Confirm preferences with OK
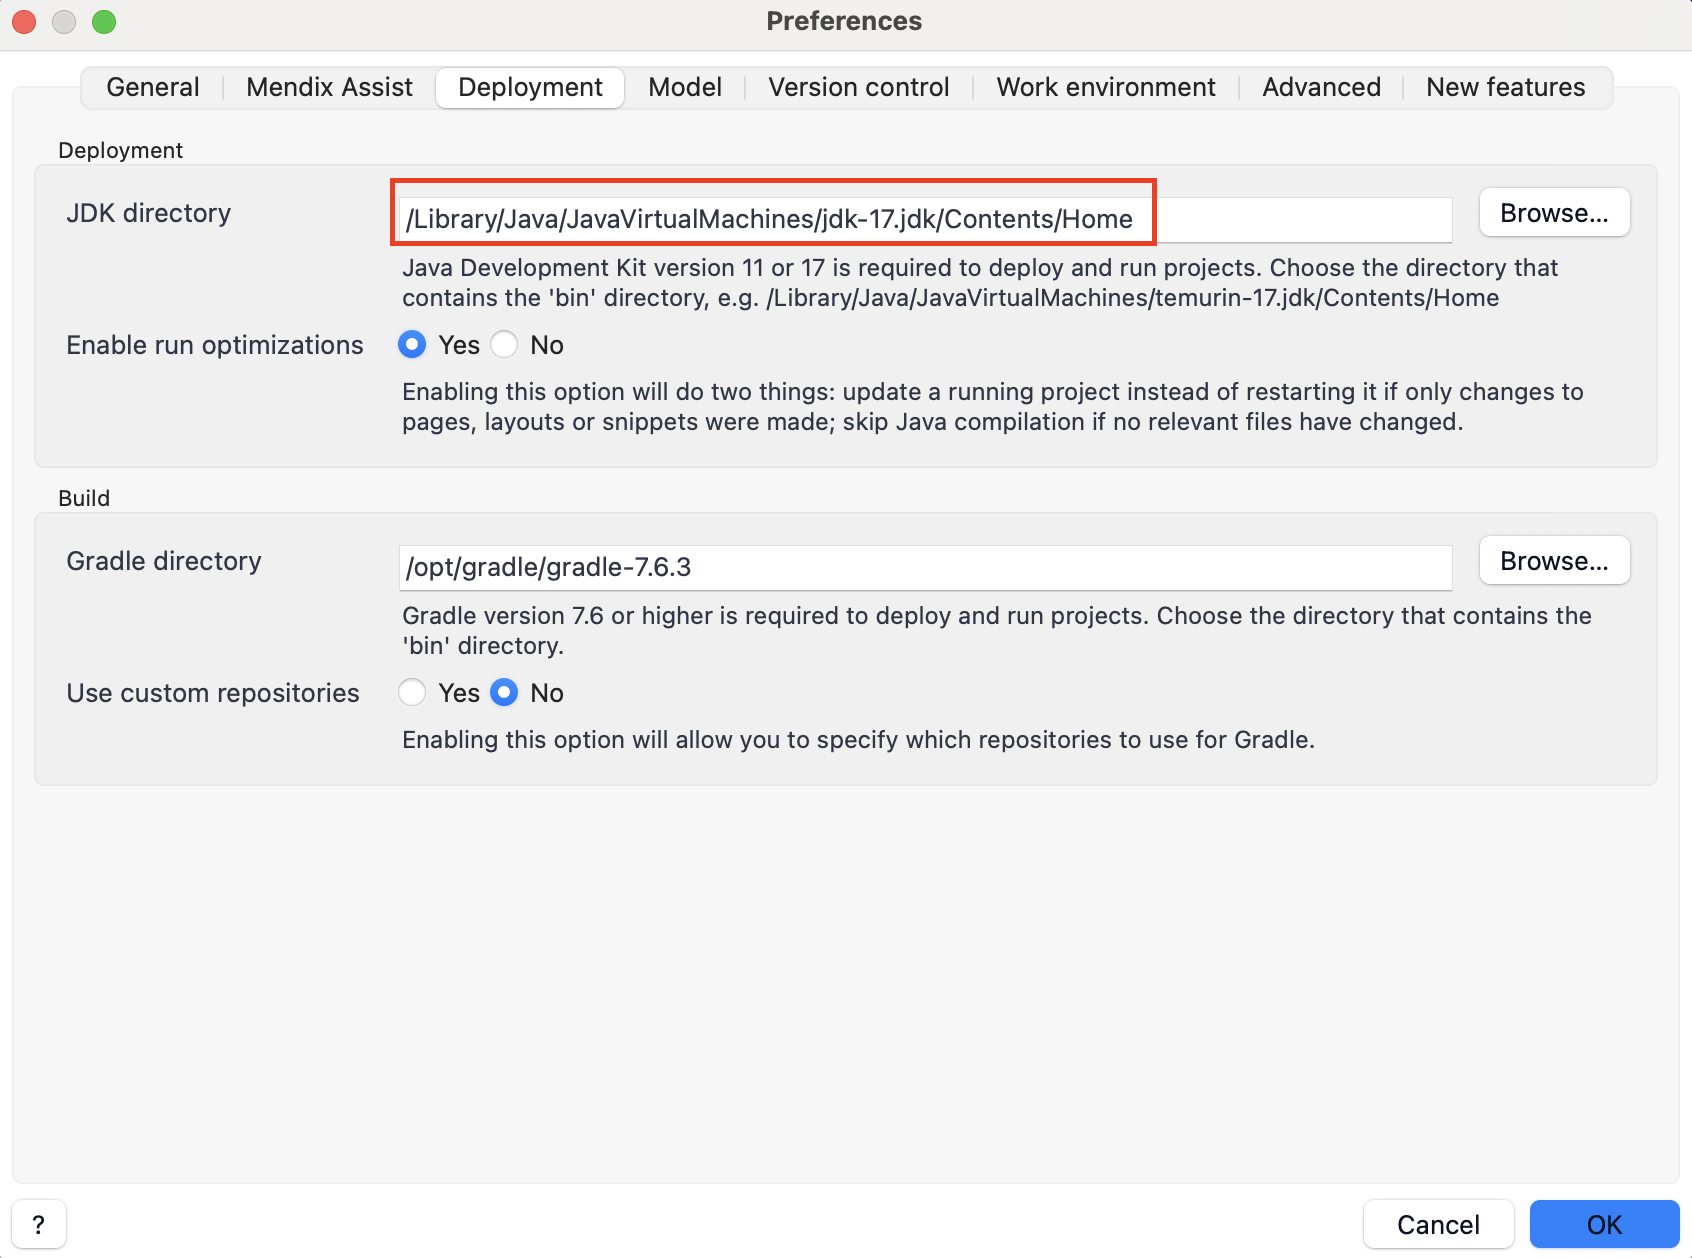 pos(1604,1225)
